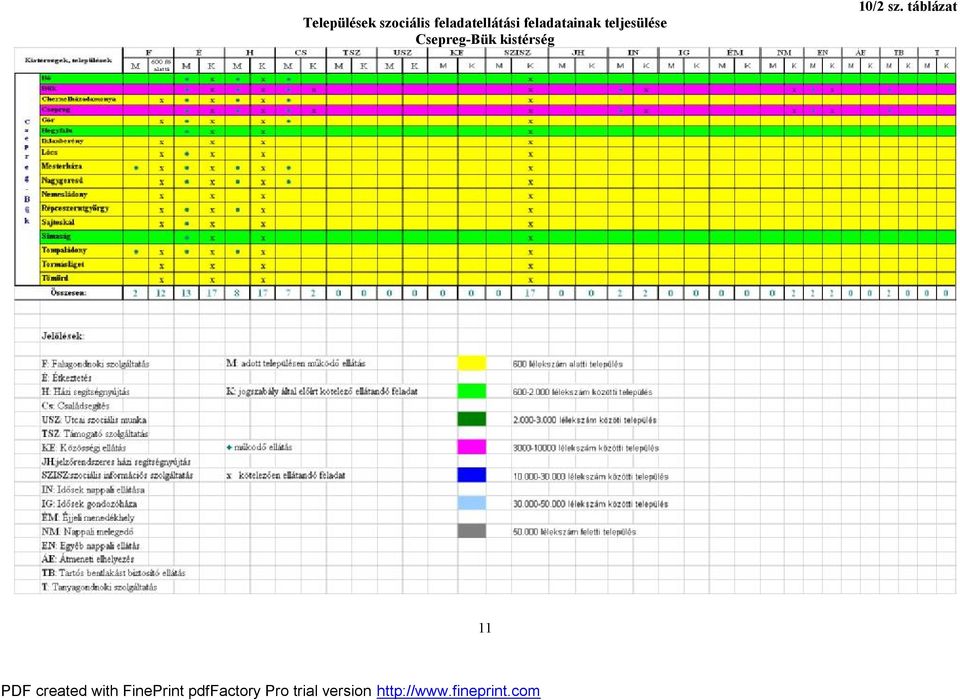
Task: Click the 'TB' column header
Action: 898,53
